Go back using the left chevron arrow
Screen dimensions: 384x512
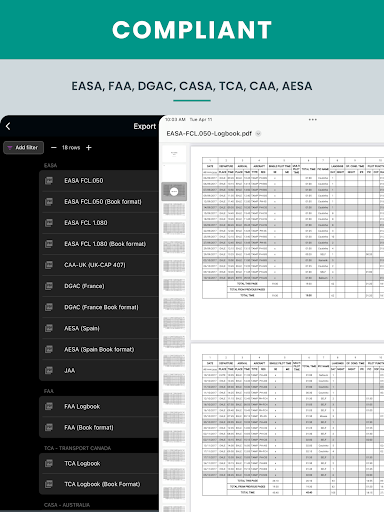click(x=8, y=126)
